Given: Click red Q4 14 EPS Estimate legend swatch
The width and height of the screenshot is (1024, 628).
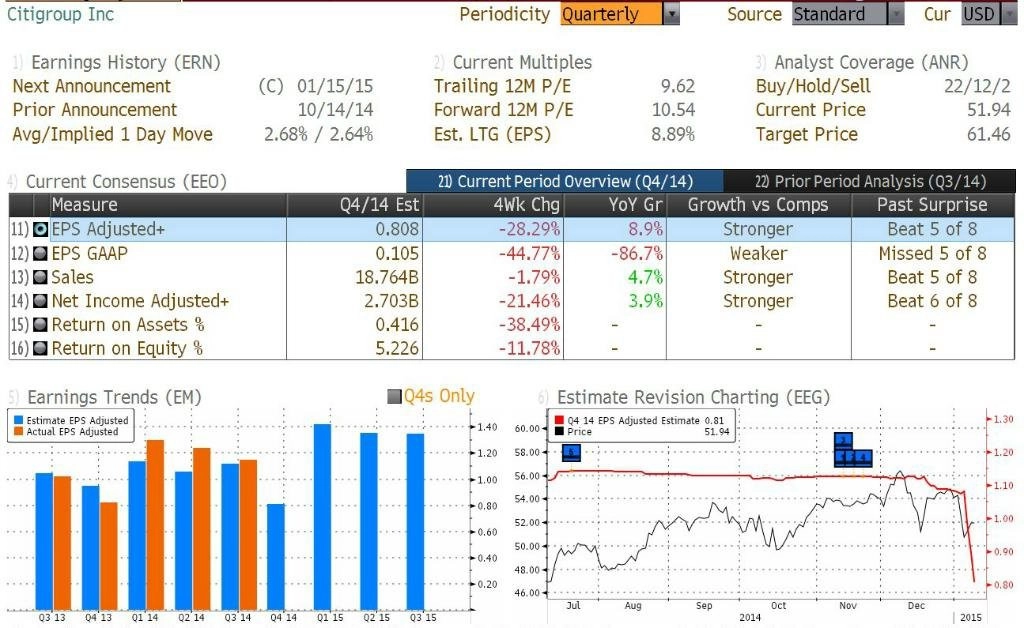Looking at the screenshot, I should click(x=559, y=420).
